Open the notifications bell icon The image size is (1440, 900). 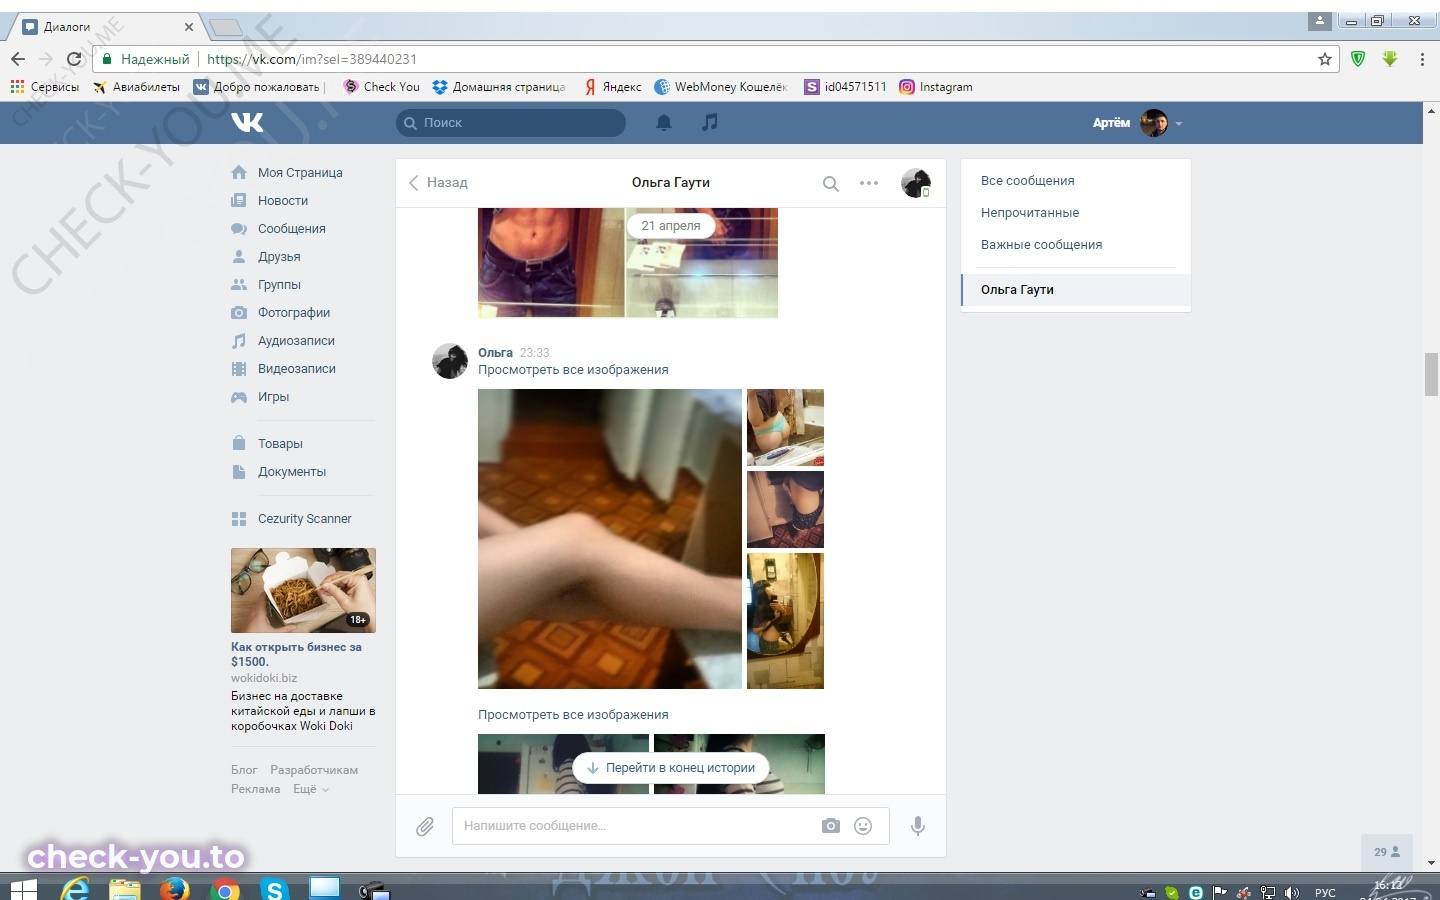tap(664, 122)
